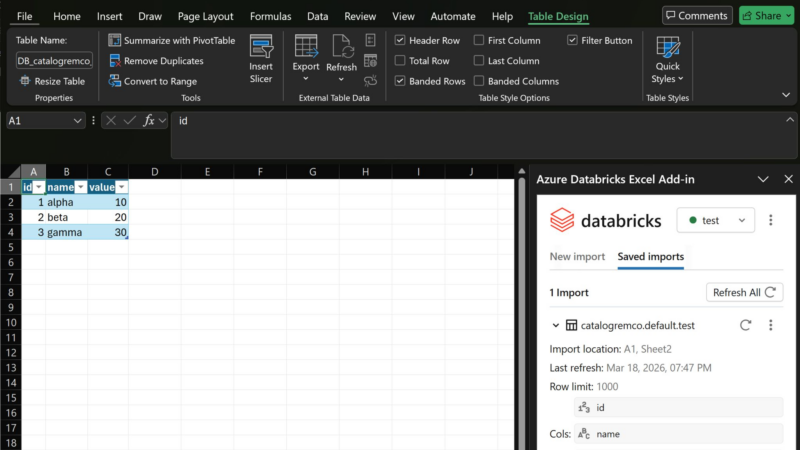Open the Comments button
800x450 pixels.
coord(697,15)
